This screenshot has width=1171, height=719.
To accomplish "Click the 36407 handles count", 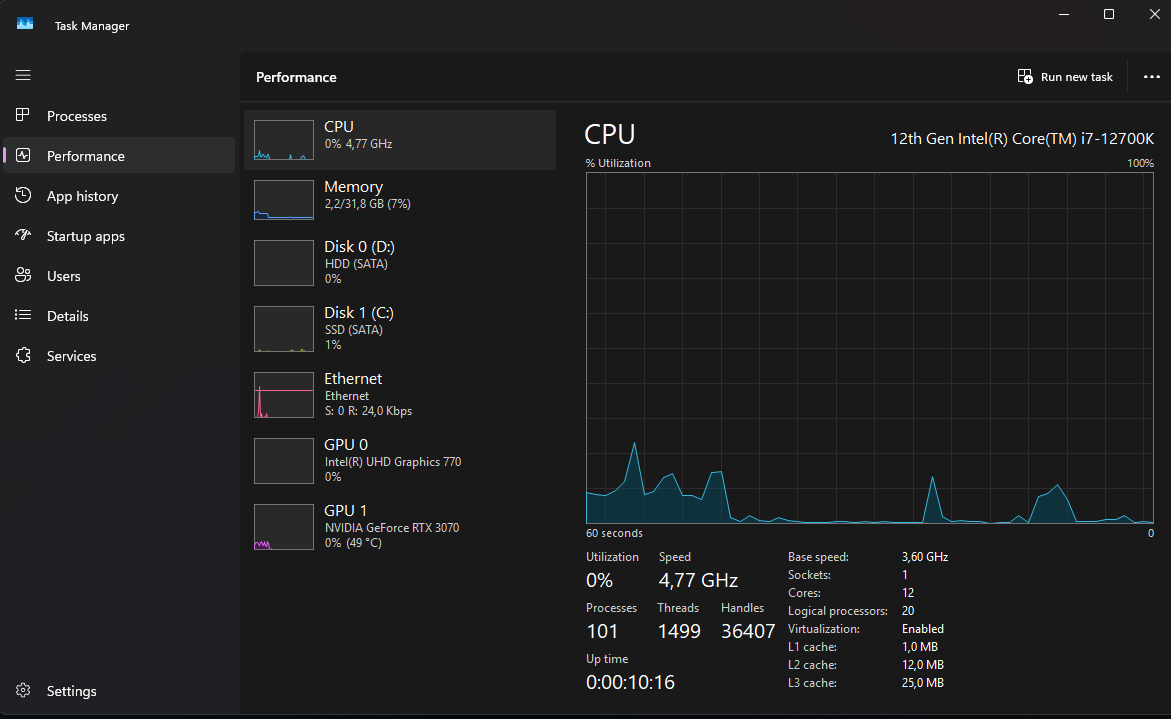I will coord(748,631).
